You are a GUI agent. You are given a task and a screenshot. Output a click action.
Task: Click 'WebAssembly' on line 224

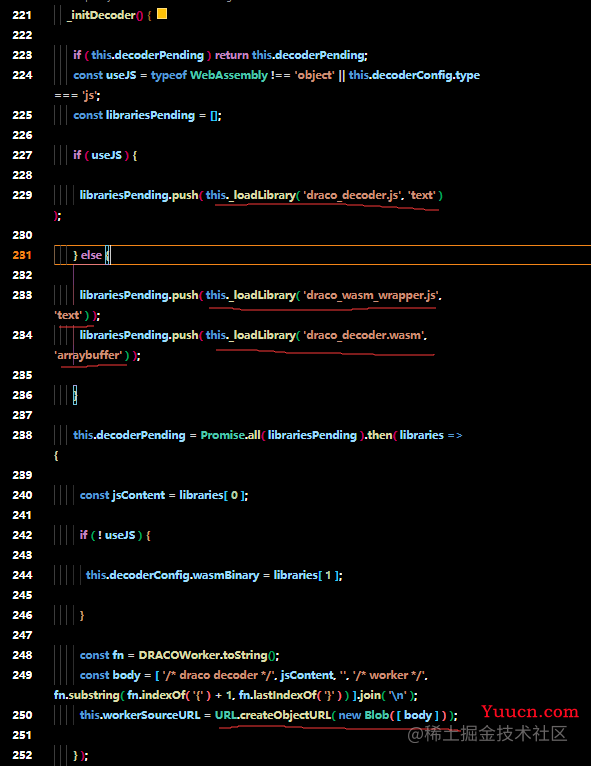229,75
